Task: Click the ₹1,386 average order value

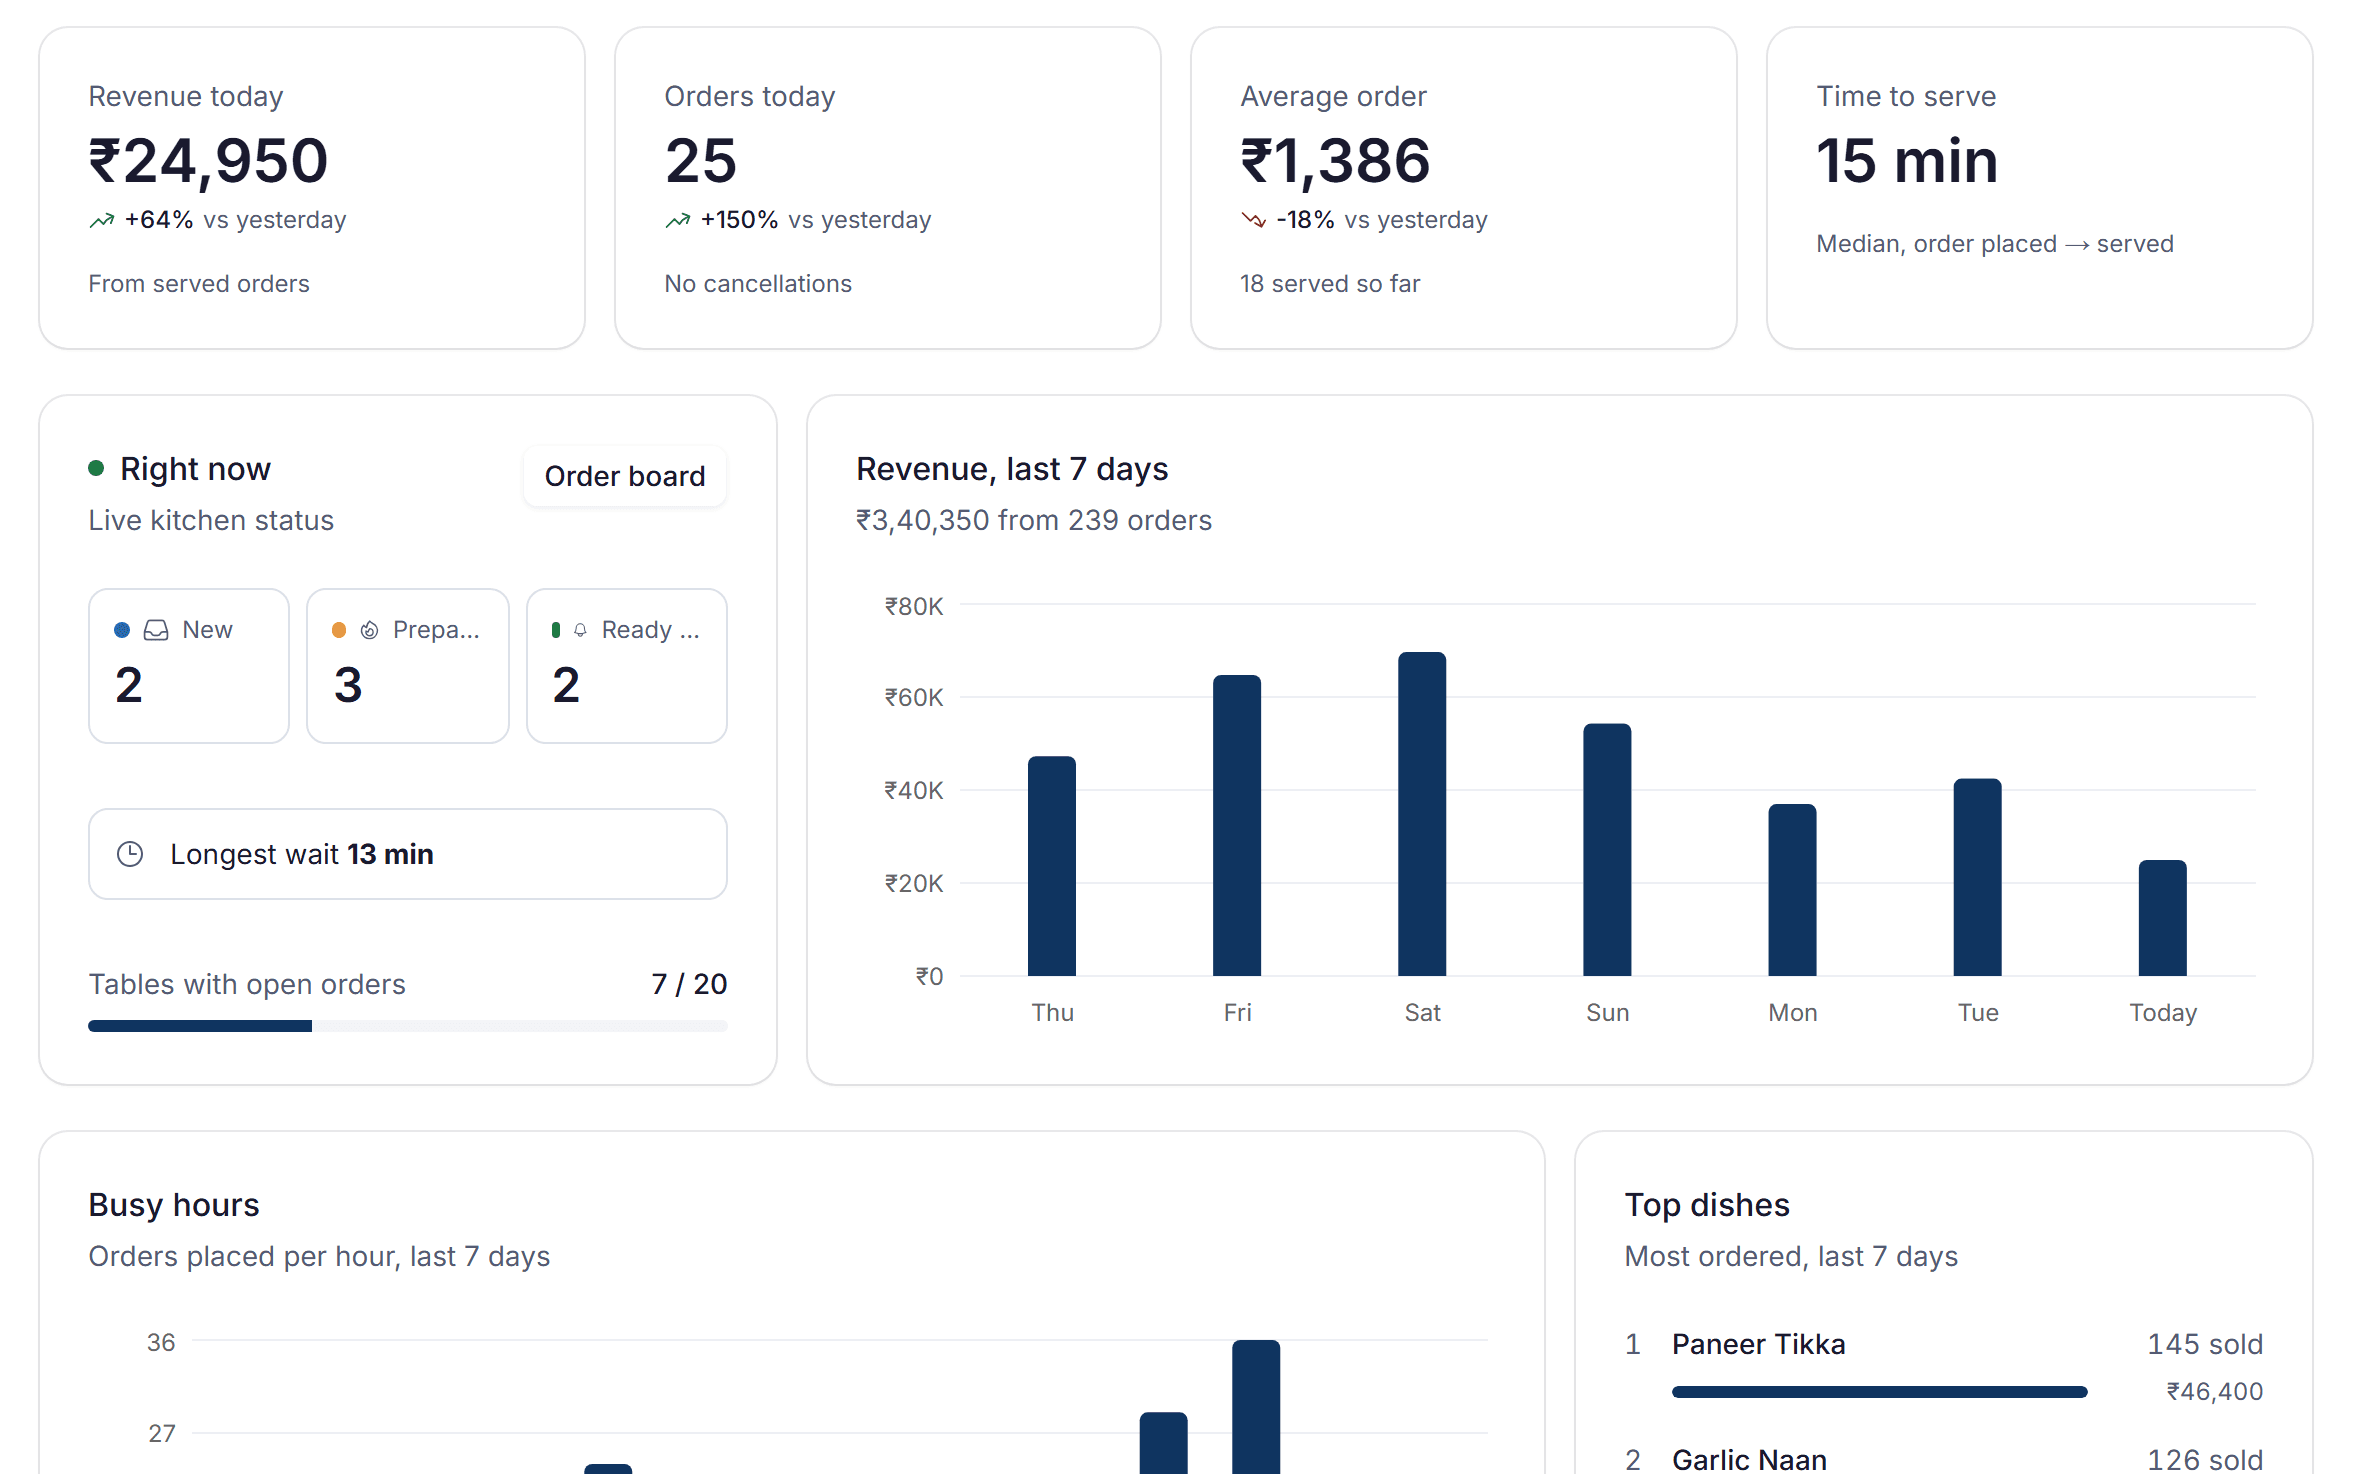Action: pyautogui.click(x=1335, y=161)
